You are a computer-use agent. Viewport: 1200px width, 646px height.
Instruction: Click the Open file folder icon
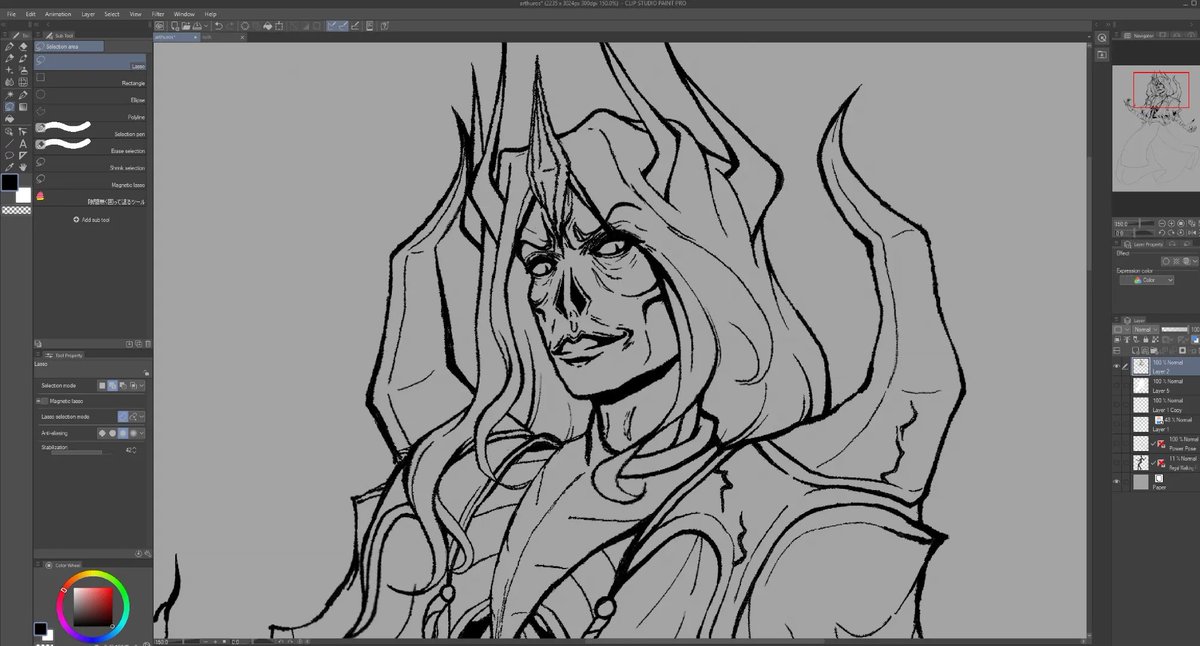pos(186,26)
